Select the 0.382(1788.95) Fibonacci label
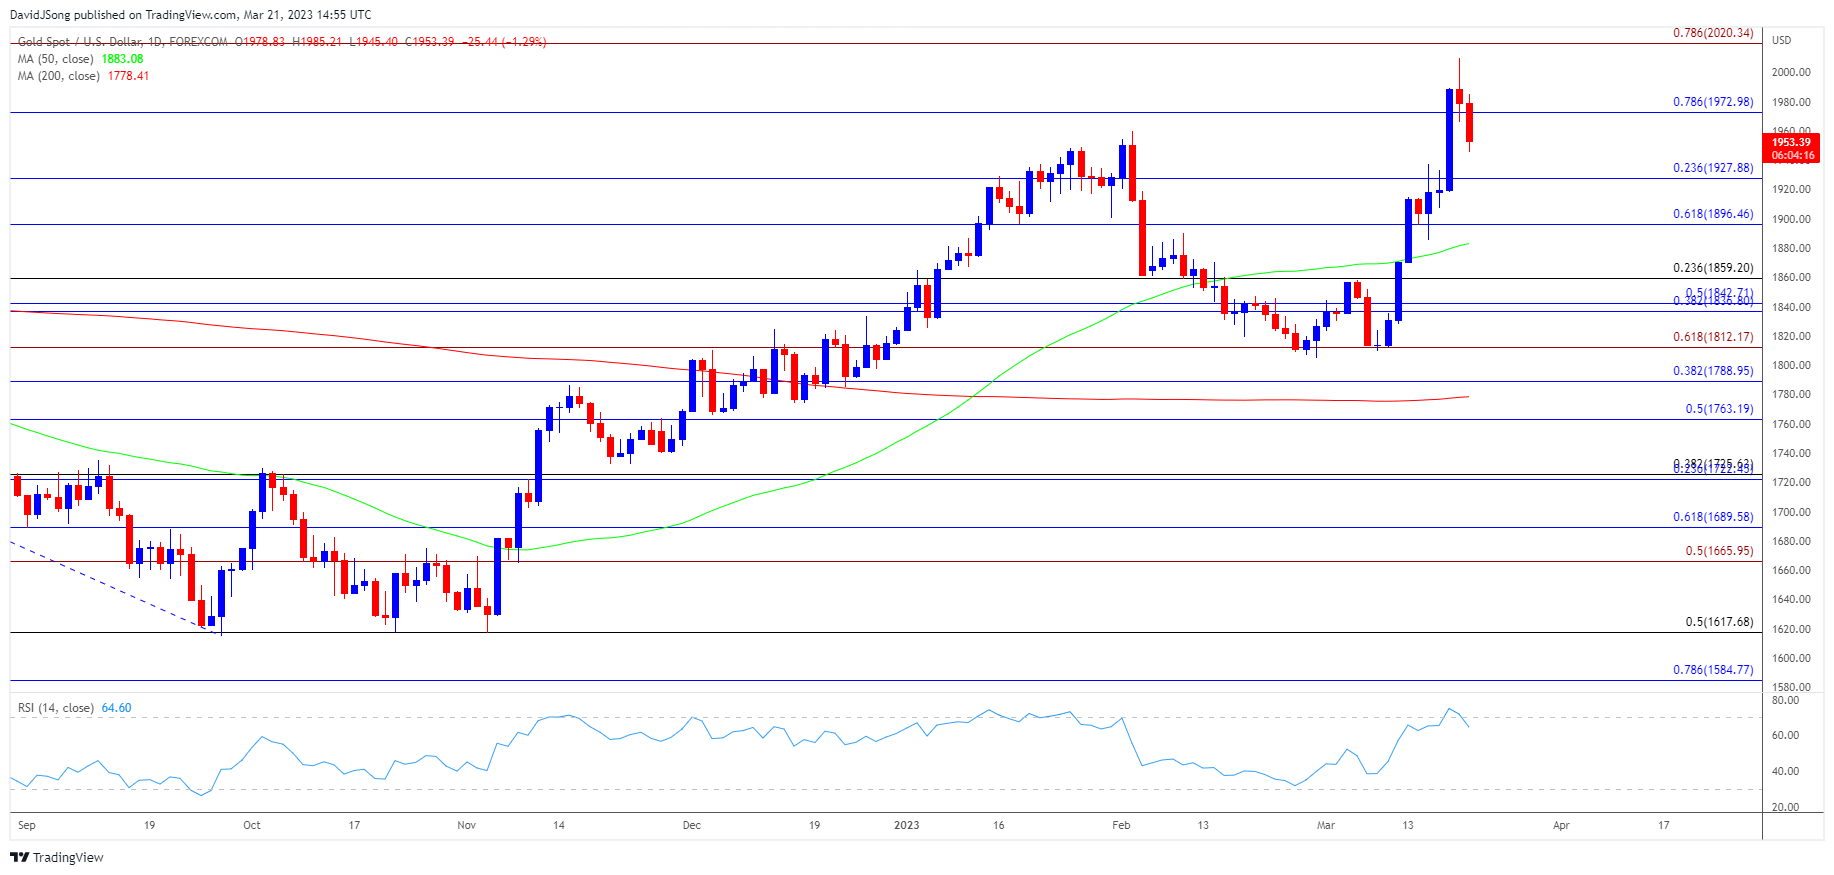 [1713, 371]
